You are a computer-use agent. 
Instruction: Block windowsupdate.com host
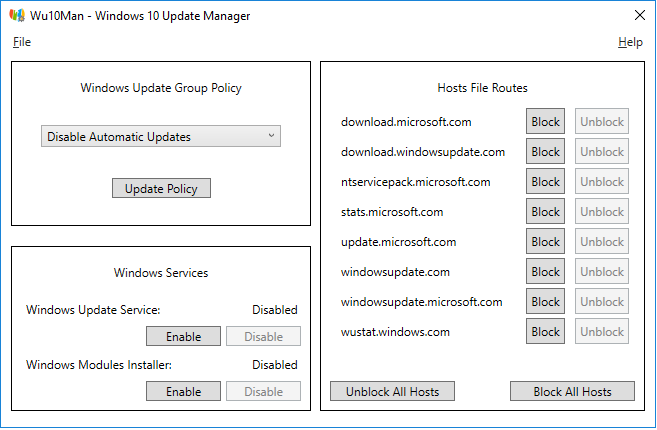click(x=546, y=272)
